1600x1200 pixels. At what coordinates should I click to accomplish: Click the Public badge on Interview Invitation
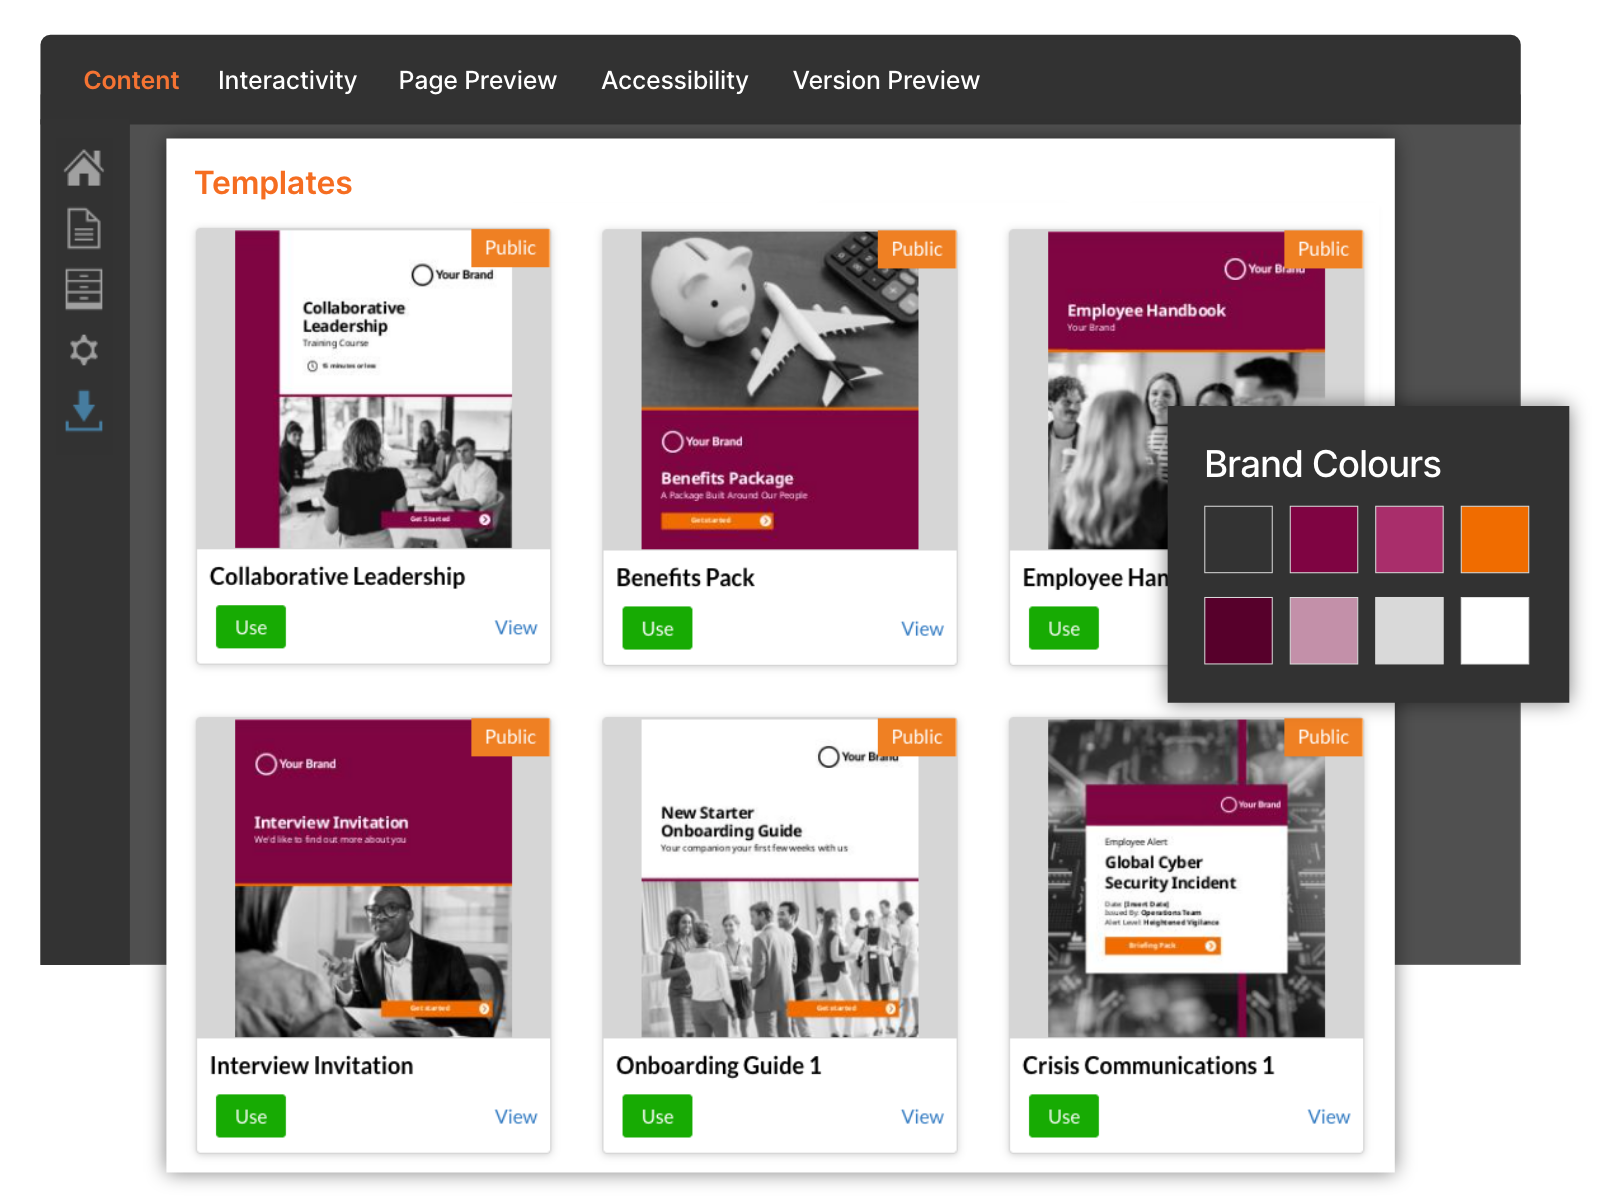510,737
